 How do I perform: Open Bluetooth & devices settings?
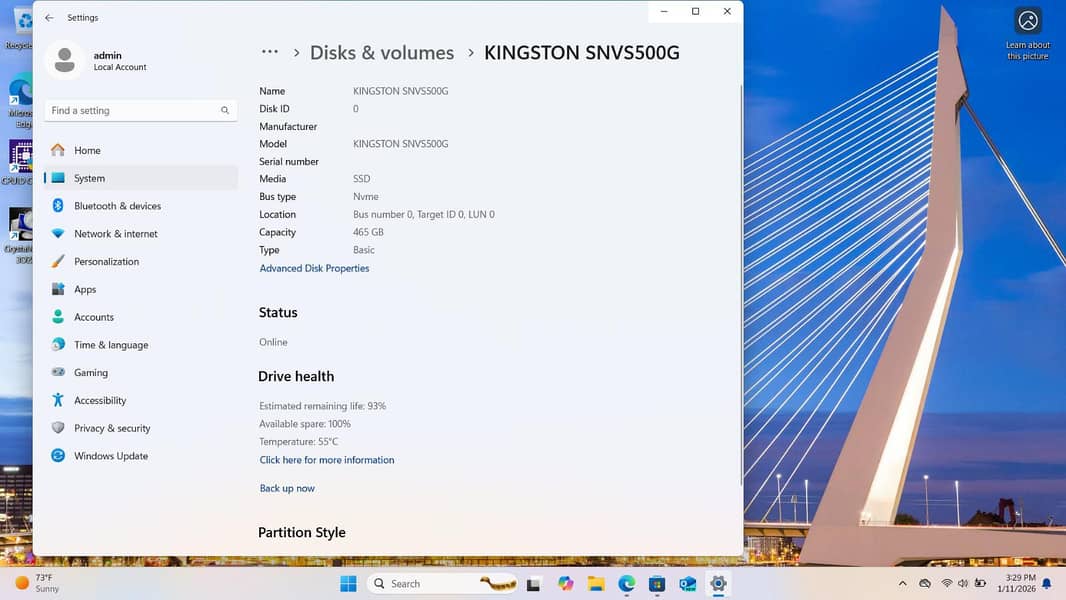tap(117, 205)
